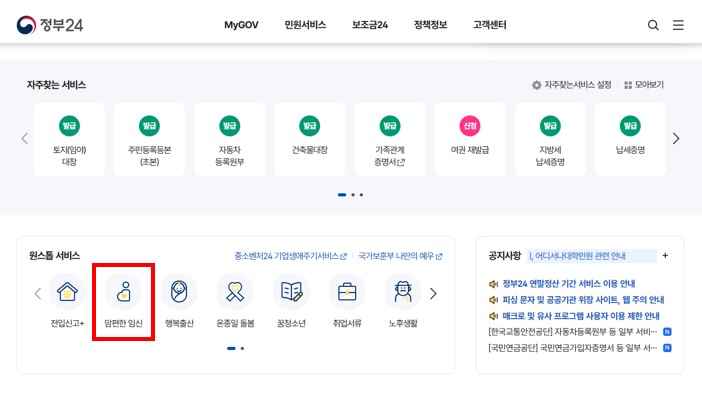
Task: Open [한국교통안전공단] 자동차등록원부 notice
Action: point(573,332)
